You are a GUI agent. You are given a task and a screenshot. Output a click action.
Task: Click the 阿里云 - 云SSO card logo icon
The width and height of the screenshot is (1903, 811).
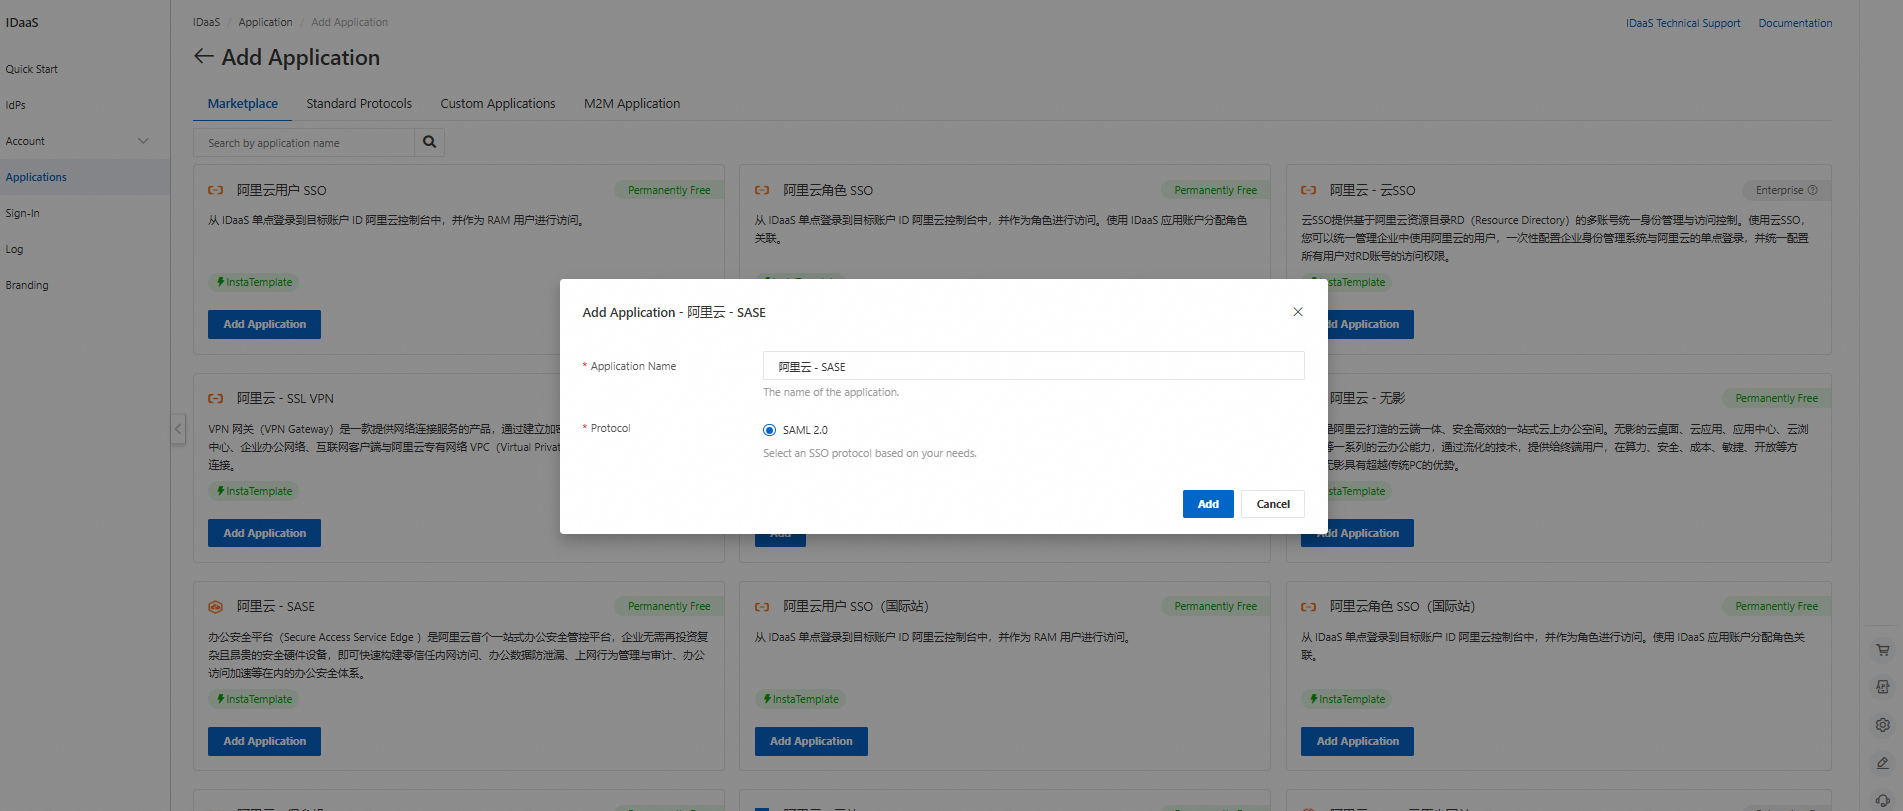tap(1309, 190)
